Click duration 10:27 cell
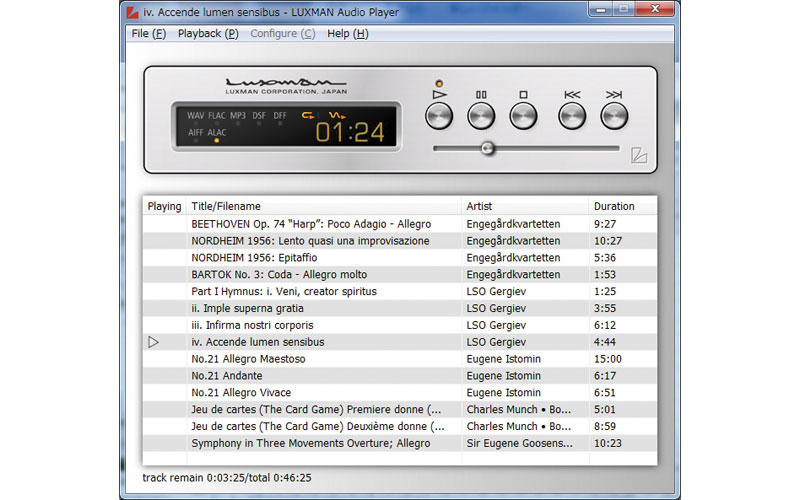The image size is (800, 500). coord(608,241)
